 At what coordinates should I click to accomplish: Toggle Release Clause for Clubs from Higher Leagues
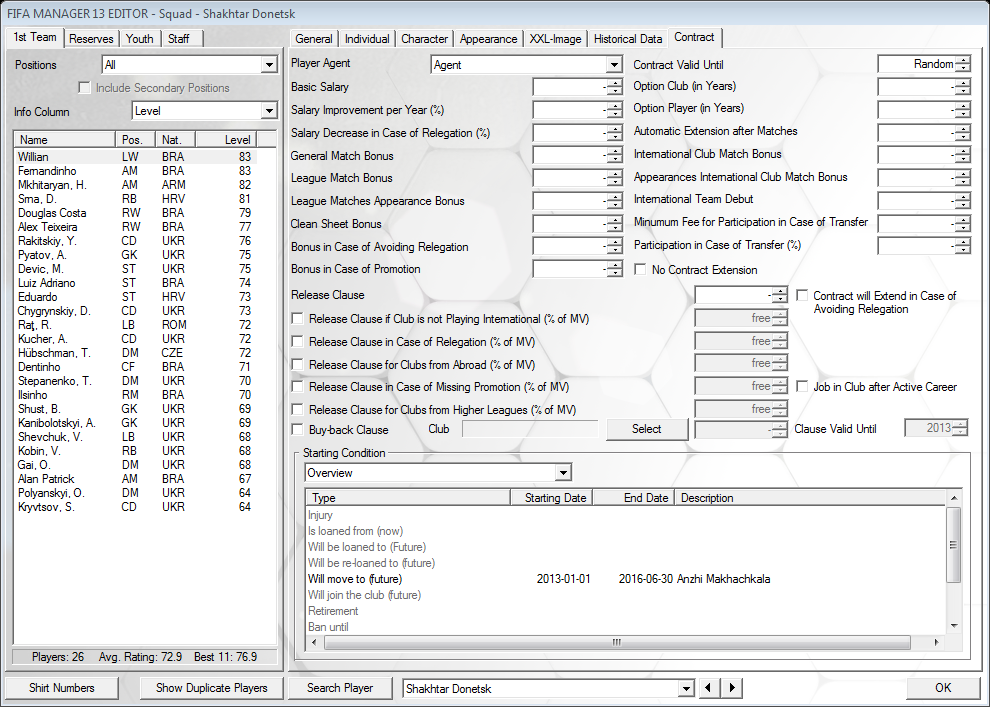[x=297, y=410]
